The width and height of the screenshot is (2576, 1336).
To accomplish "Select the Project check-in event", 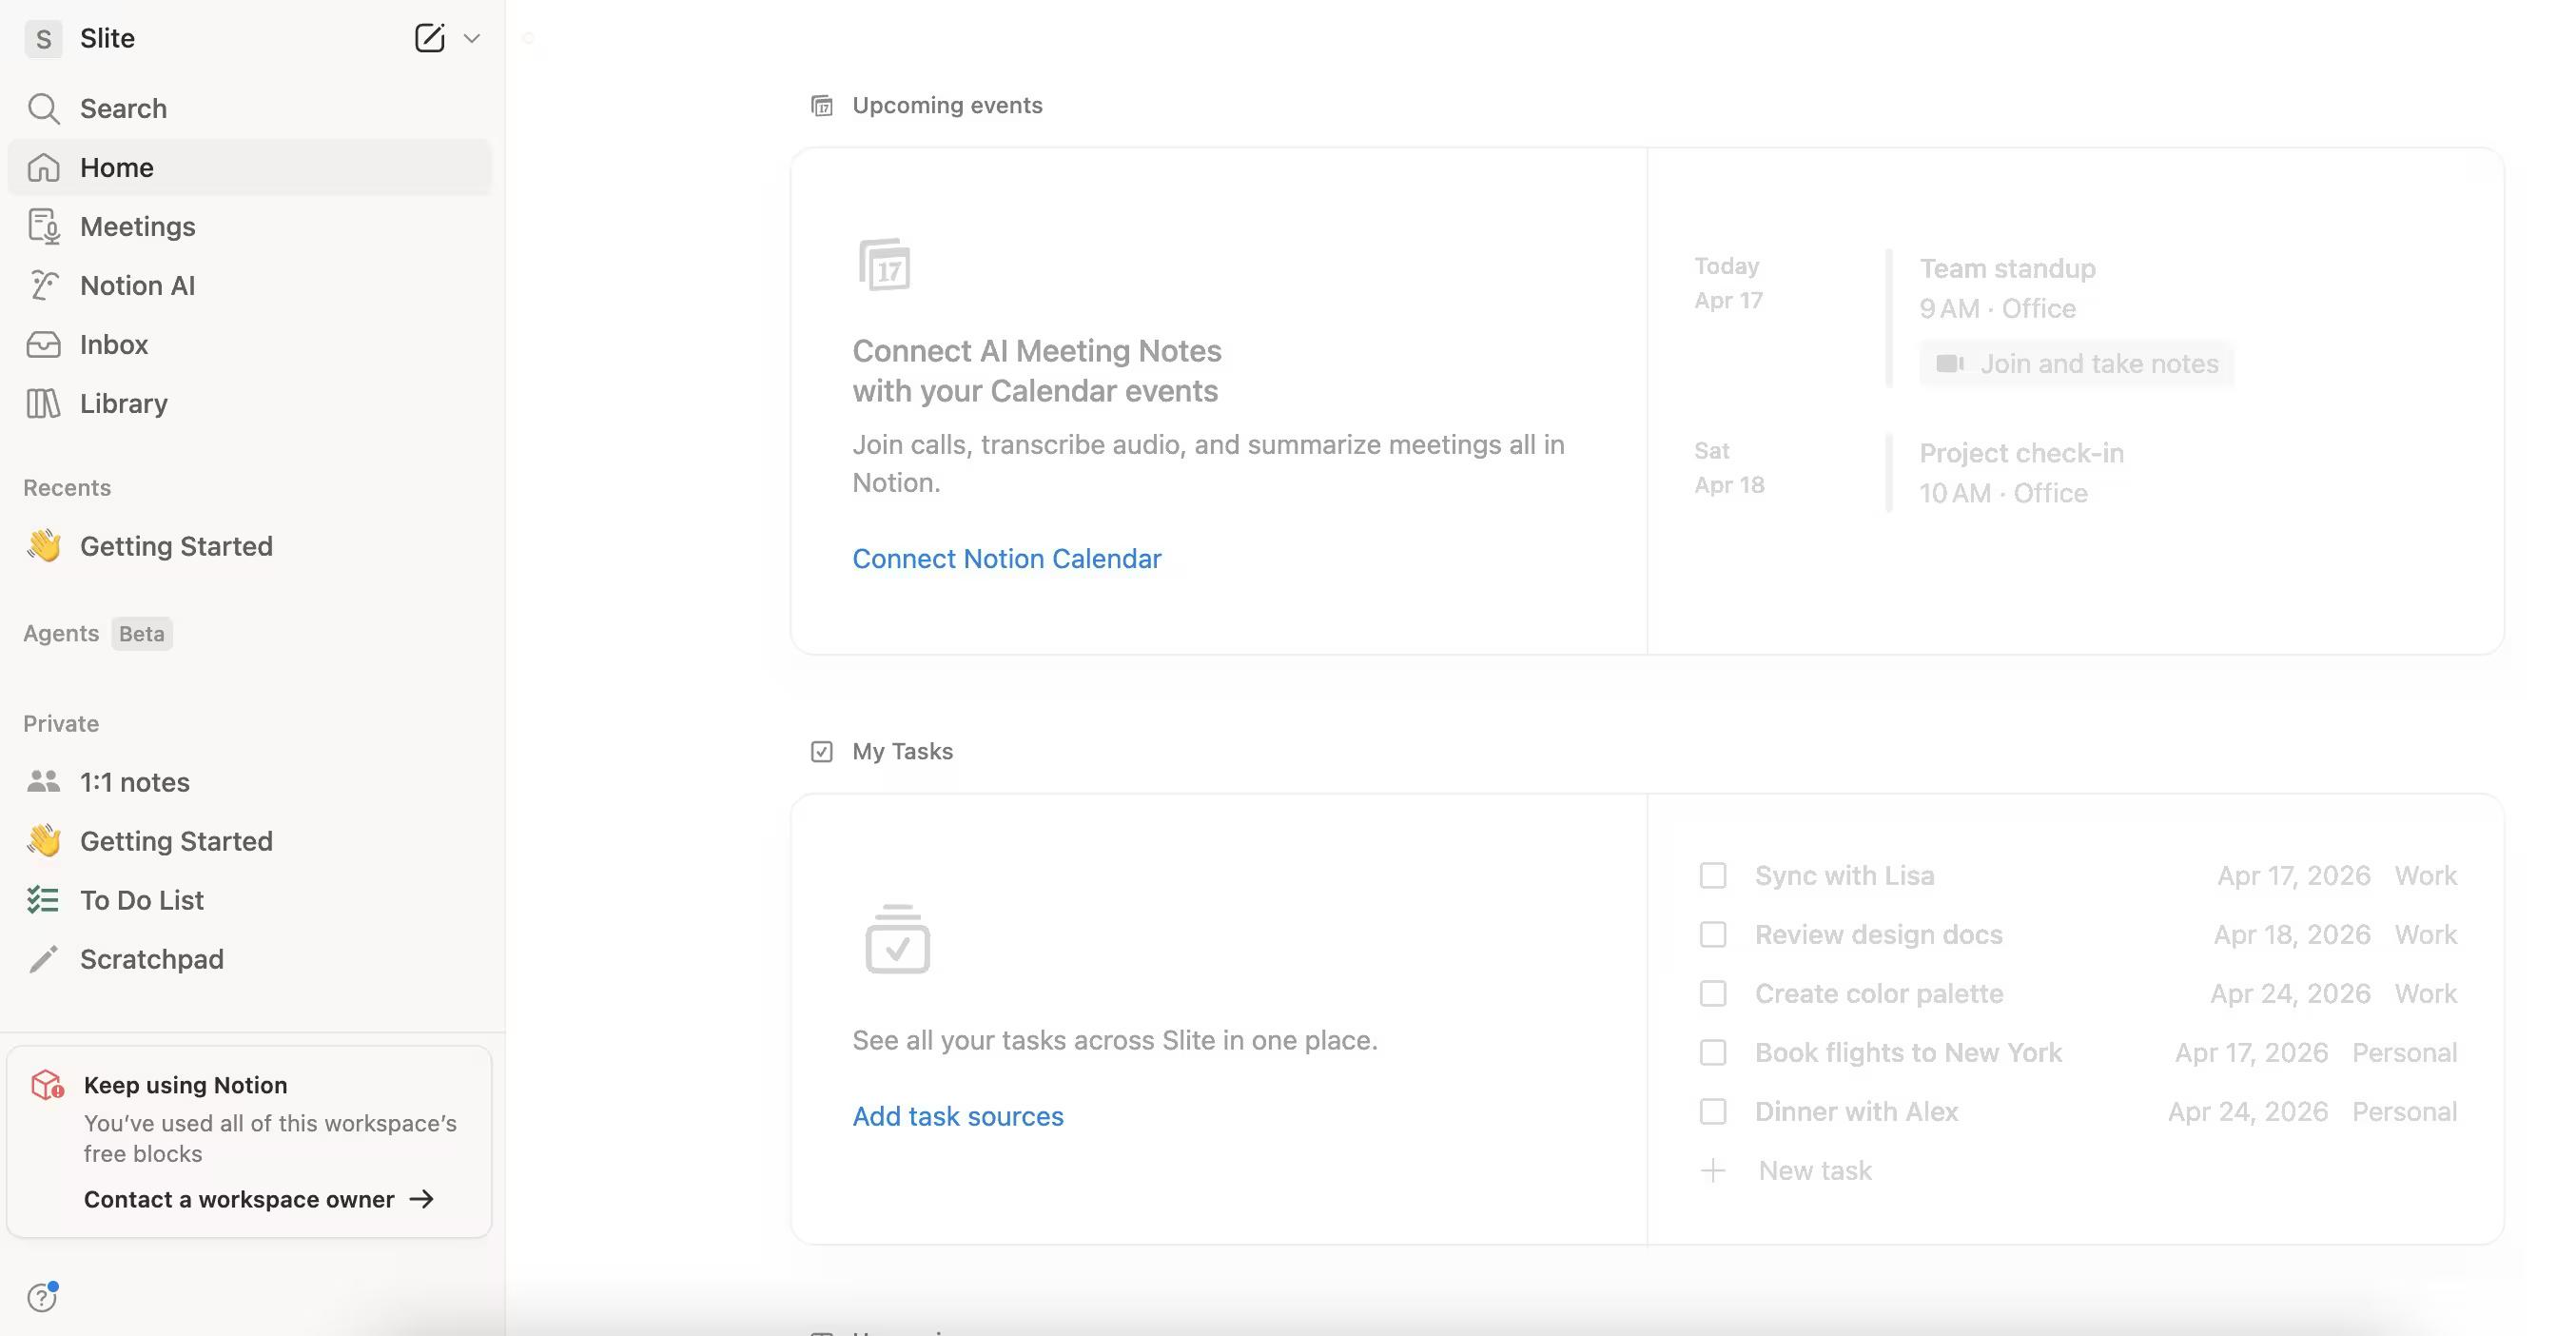I will click(x=2021, y=453).
